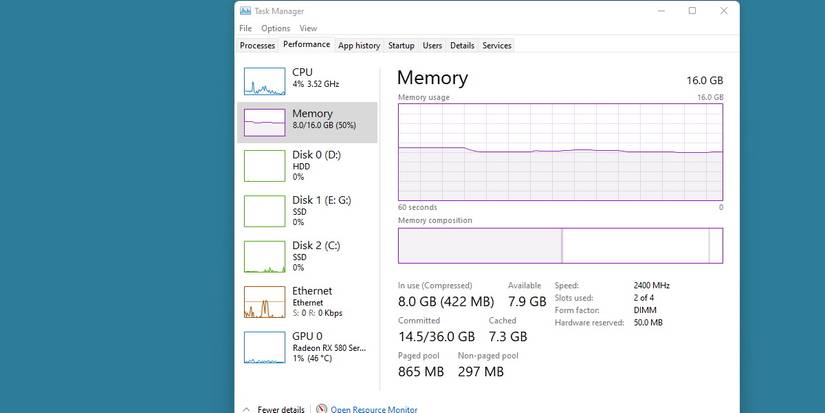Click the '1% (46 °C)' GPU text
Image resolution: width=825 pixels, height=413 pixels.
point(313,359)
